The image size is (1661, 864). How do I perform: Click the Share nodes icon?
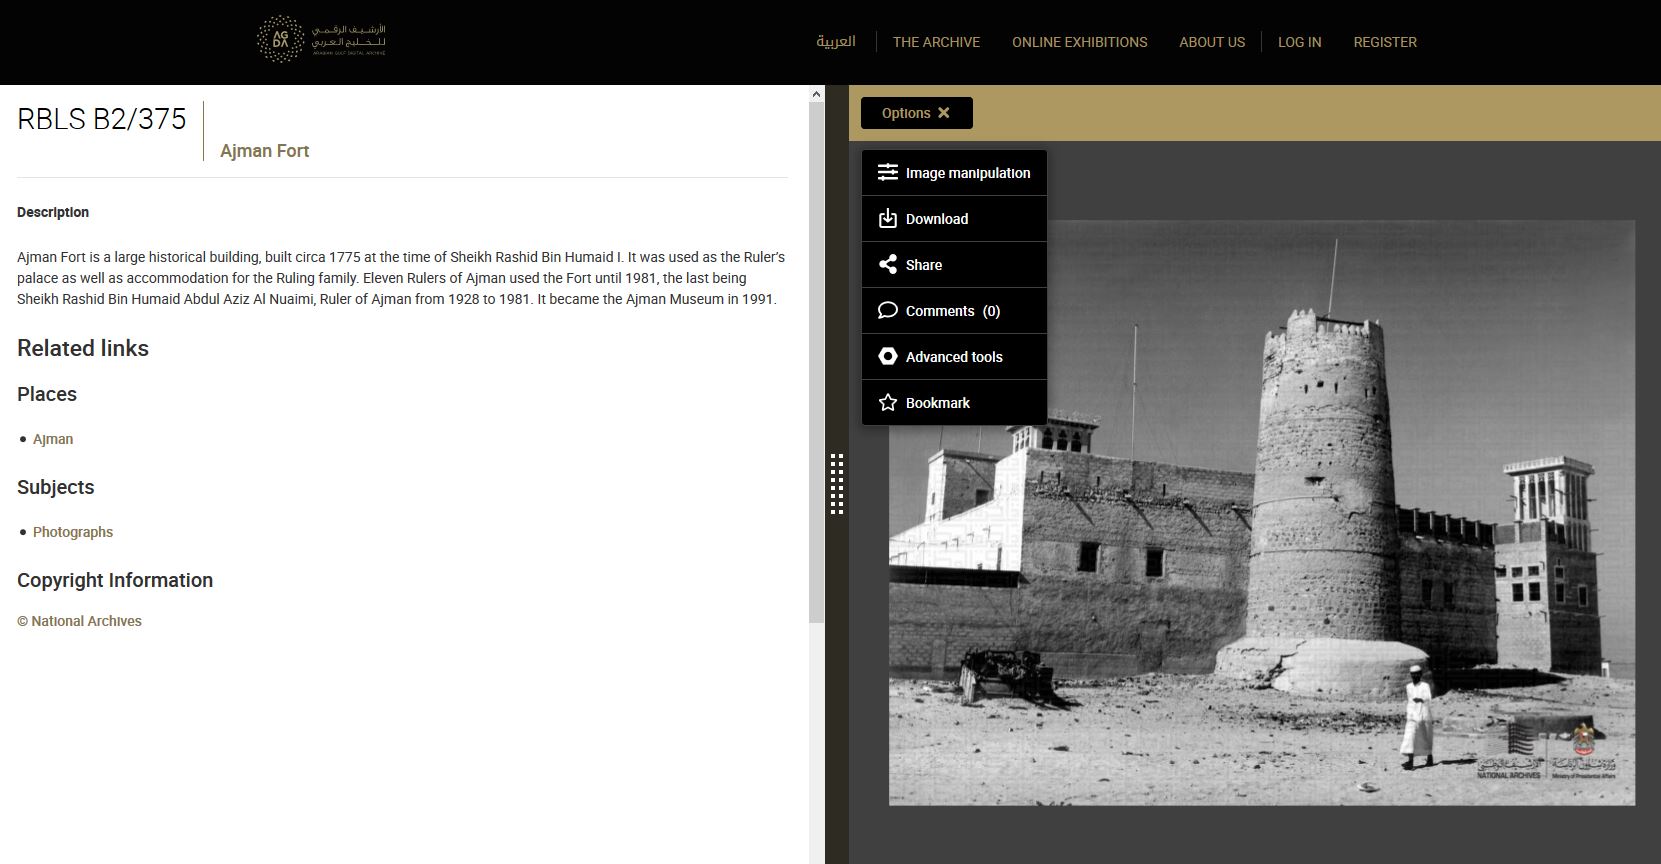pos(887,264)
